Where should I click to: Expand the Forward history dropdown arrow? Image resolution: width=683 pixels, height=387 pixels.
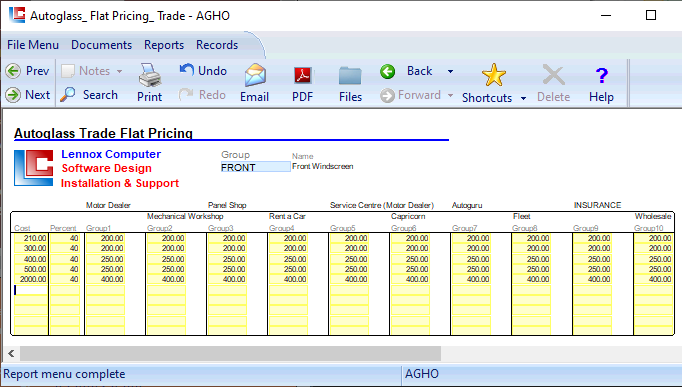(x=450, y=95)
